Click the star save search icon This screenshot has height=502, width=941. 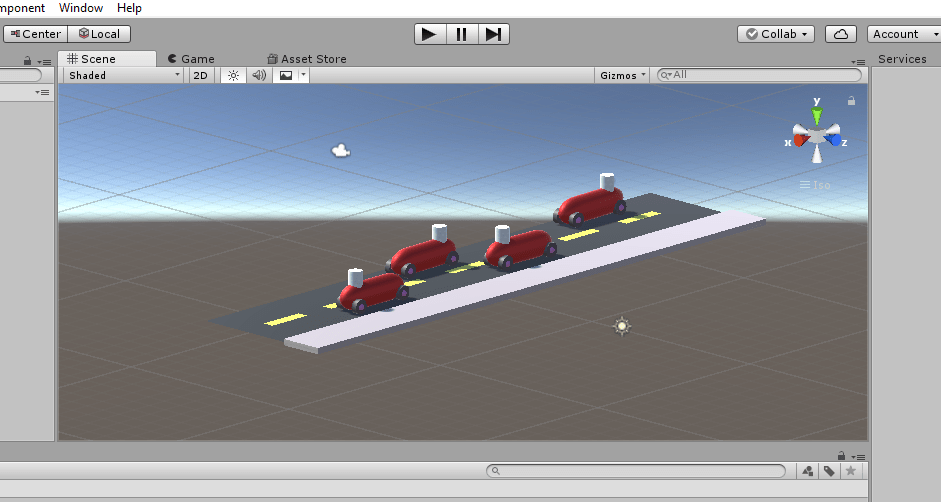click(x=851, y=471)
